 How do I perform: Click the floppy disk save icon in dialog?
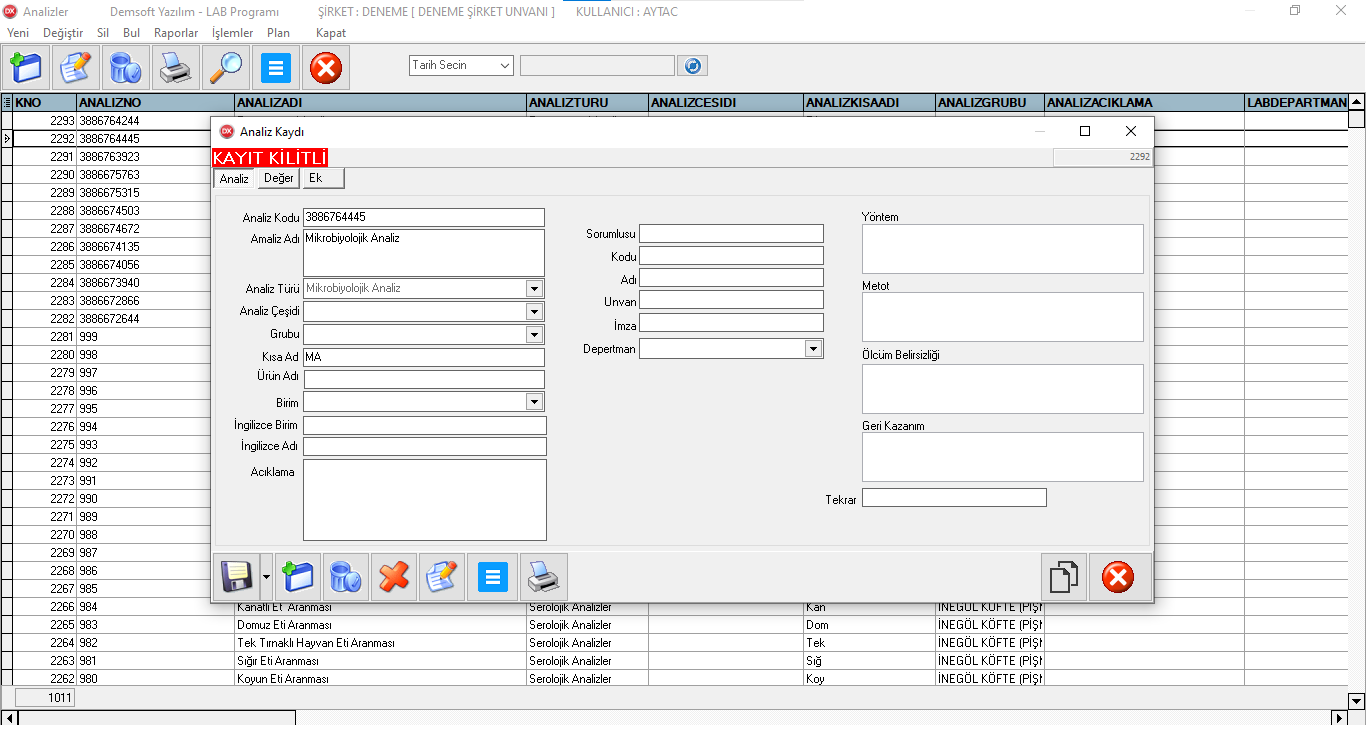pyautogui.click(x=236, y=577)
